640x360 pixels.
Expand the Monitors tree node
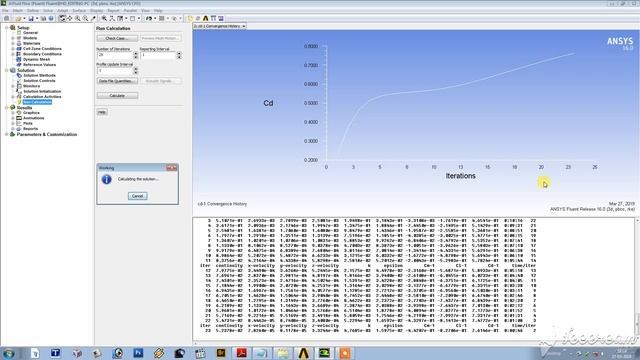click(13, 86)
